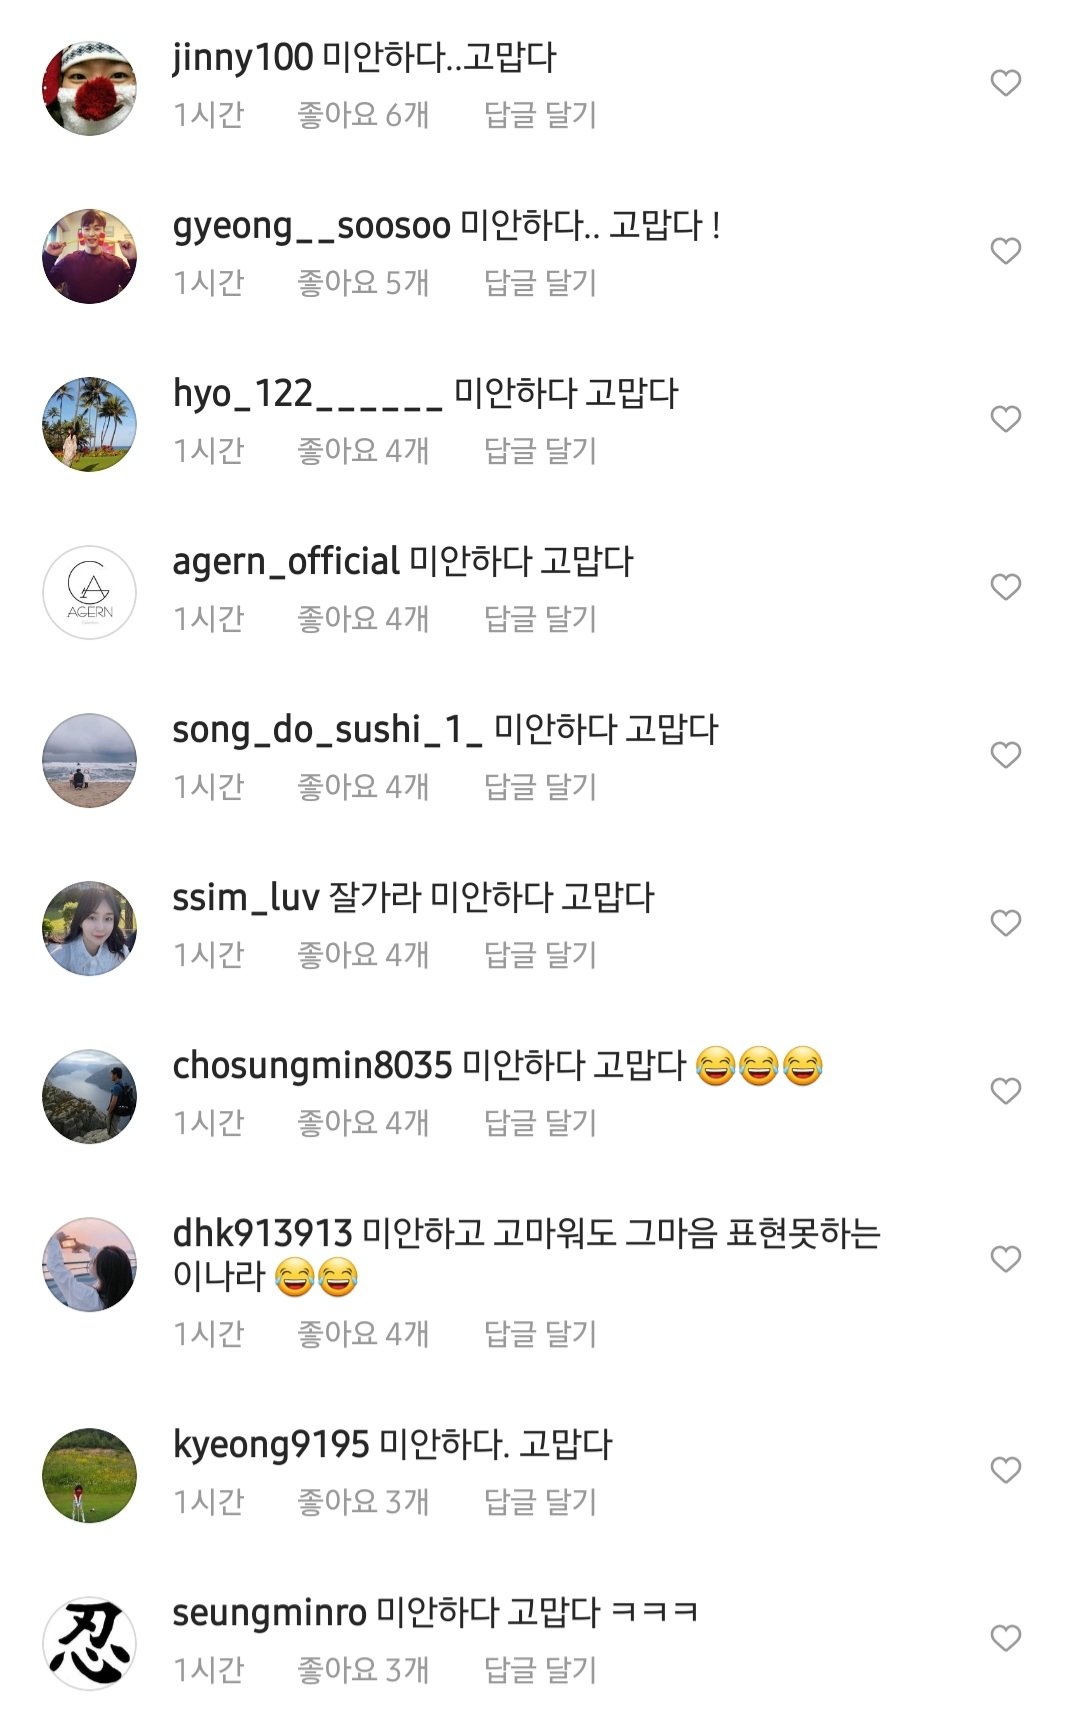Like agern_official's comment
Image resolution: width=1080 pixels, height=1717 pixels.
click(x=1005, y=587)
